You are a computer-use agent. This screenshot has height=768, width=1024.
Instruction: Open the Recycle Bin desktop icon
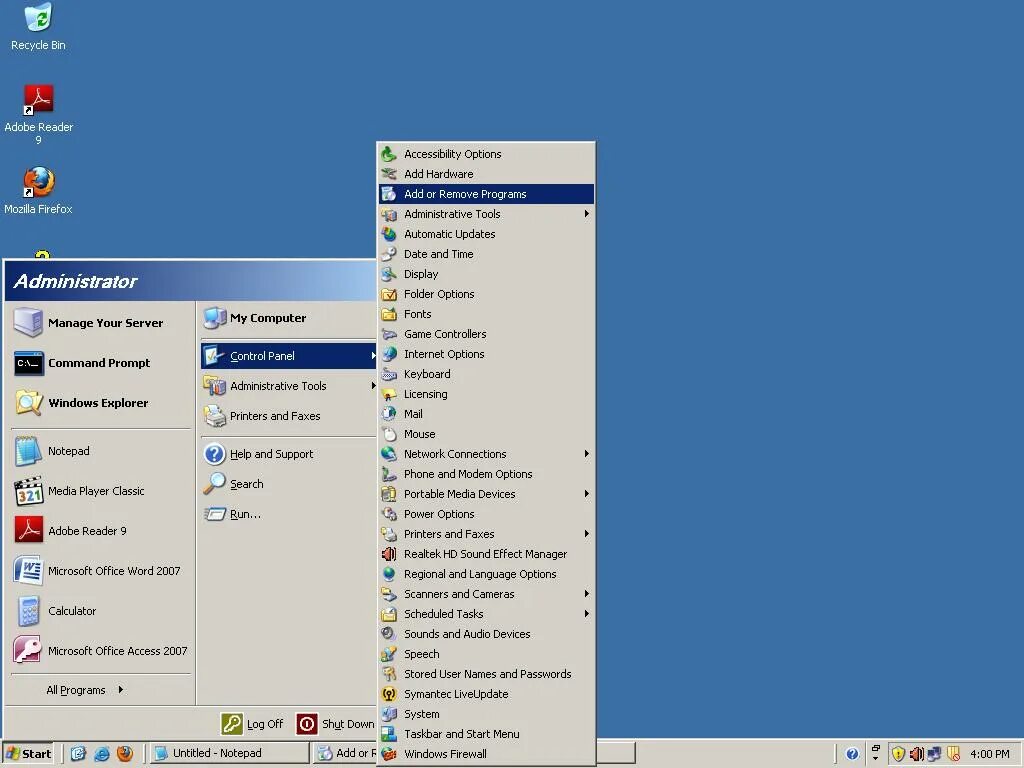(38, 27)
